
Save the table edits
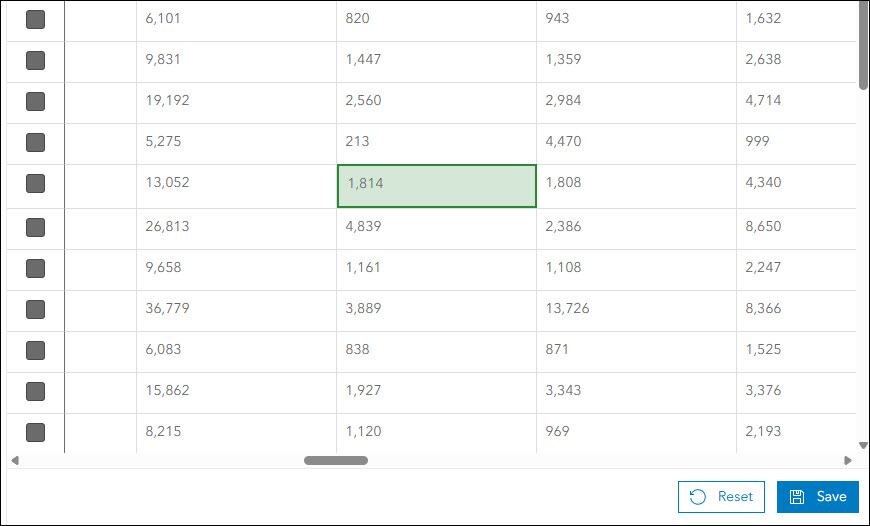click(817, 497)
